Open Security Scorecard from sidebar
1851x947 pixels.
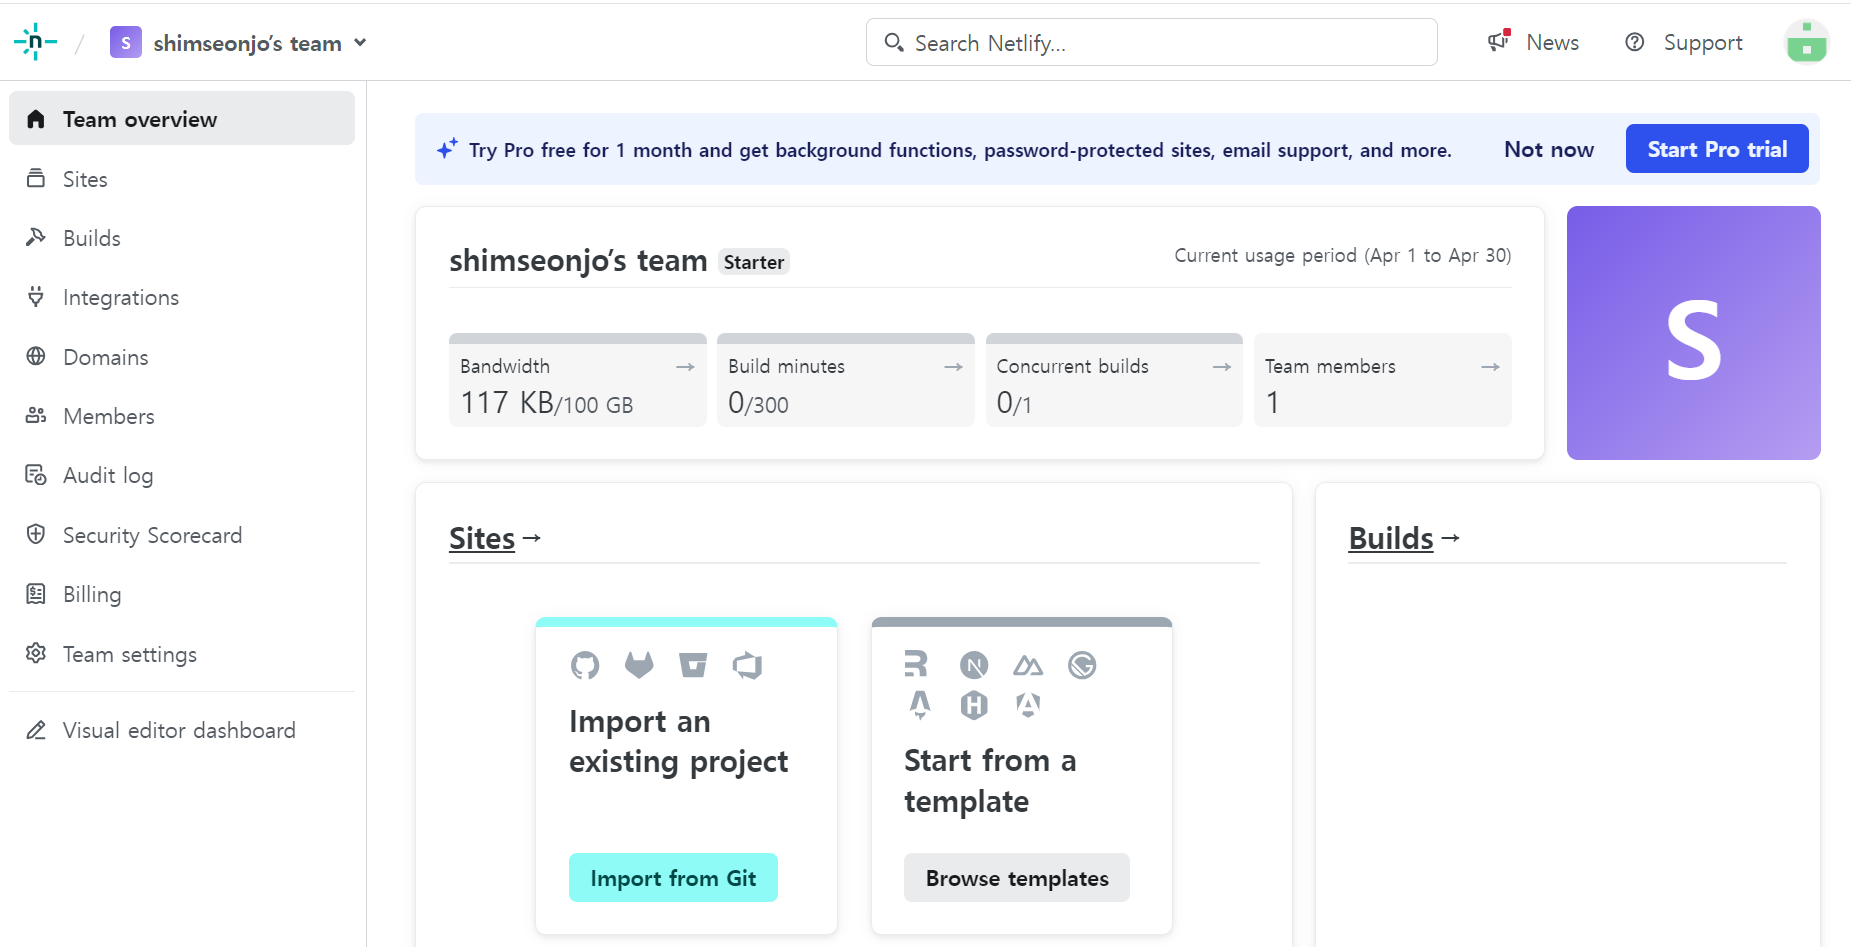pyautogui.click(x=152, y=535)
